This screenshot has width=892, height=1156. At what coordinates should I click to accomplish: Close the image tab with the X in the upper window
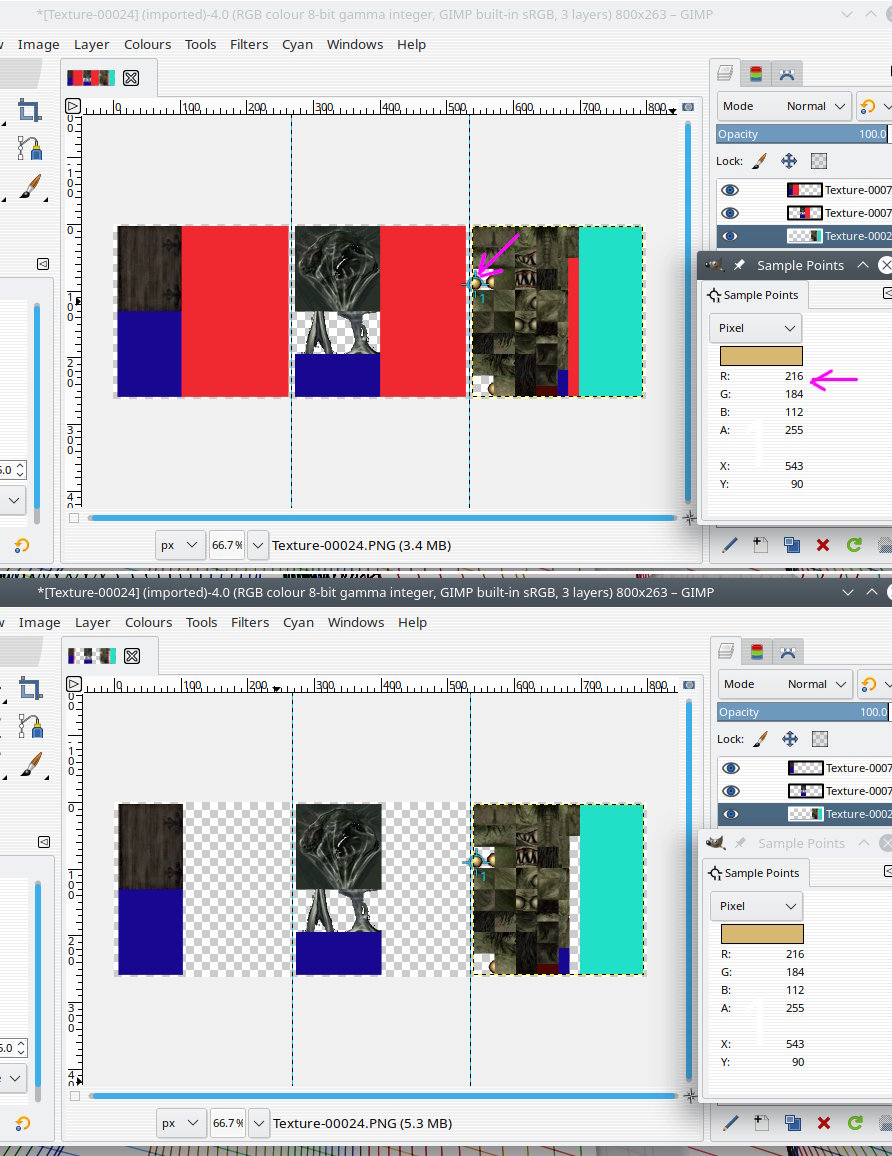(x=131, y=77)
